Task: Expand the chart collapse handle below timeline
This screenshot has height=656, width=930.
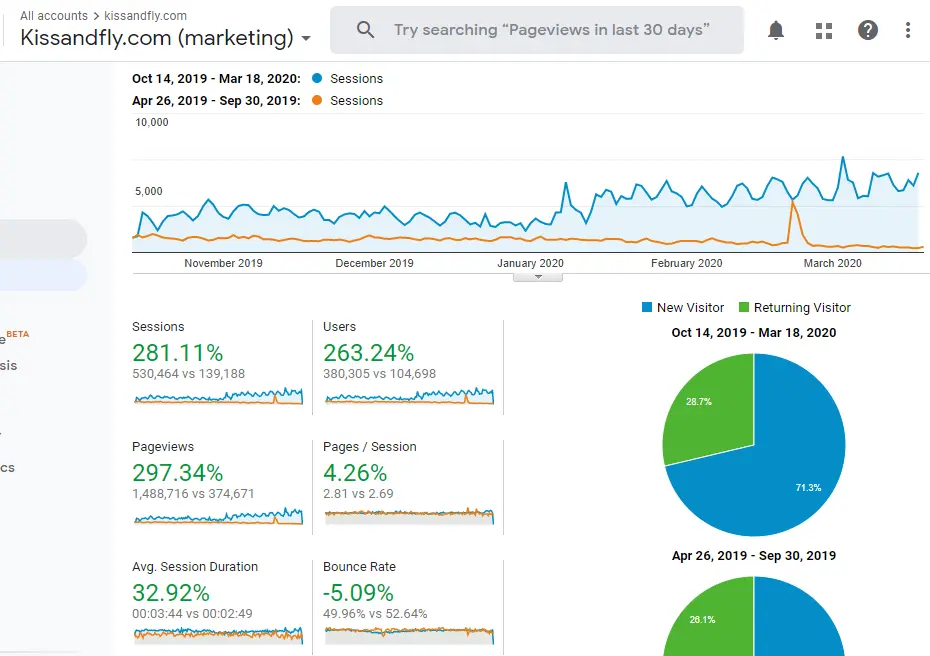Action: tap(538, 277)
